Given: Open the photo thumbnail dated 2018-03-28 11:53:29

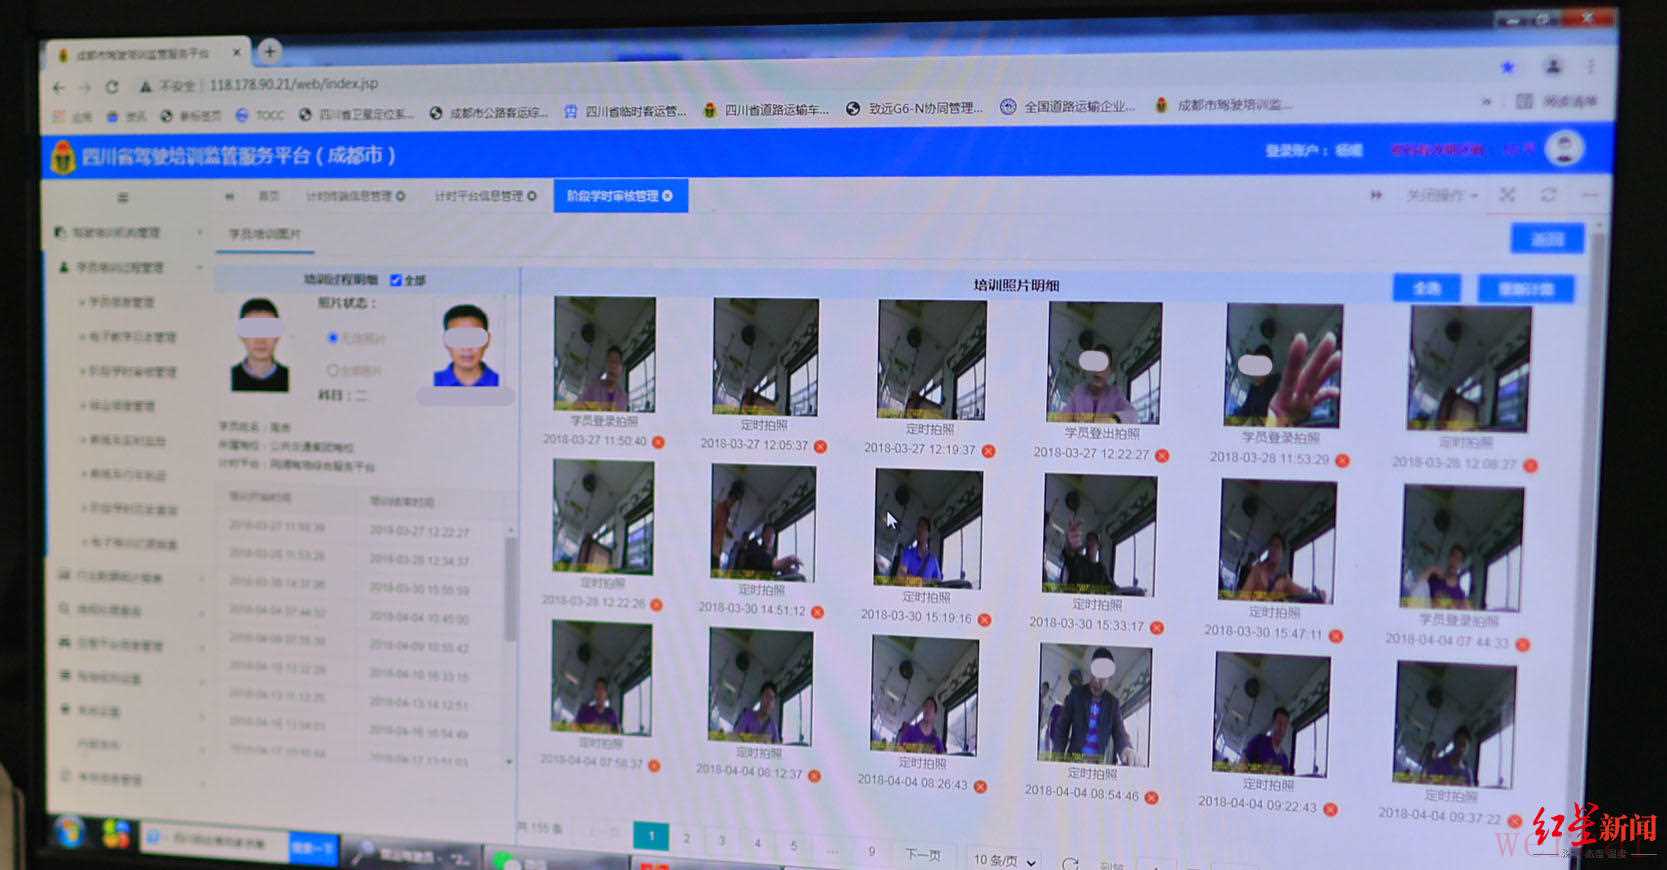Looking at the screenshot, I should point(1283,366).
